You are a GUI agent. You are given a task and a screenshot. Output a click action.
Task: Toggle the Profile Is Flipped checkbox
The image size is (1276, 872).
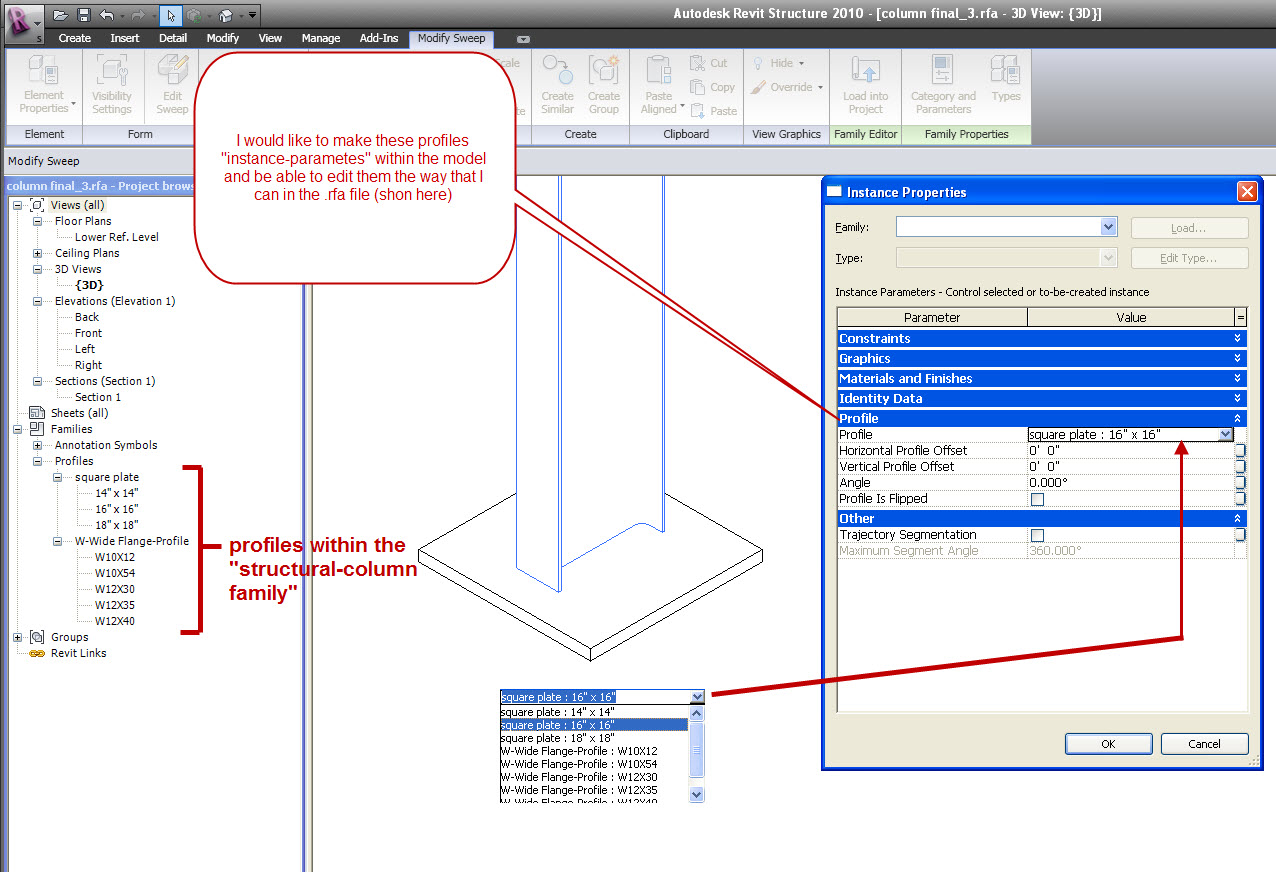click(x=1037, y=499)
